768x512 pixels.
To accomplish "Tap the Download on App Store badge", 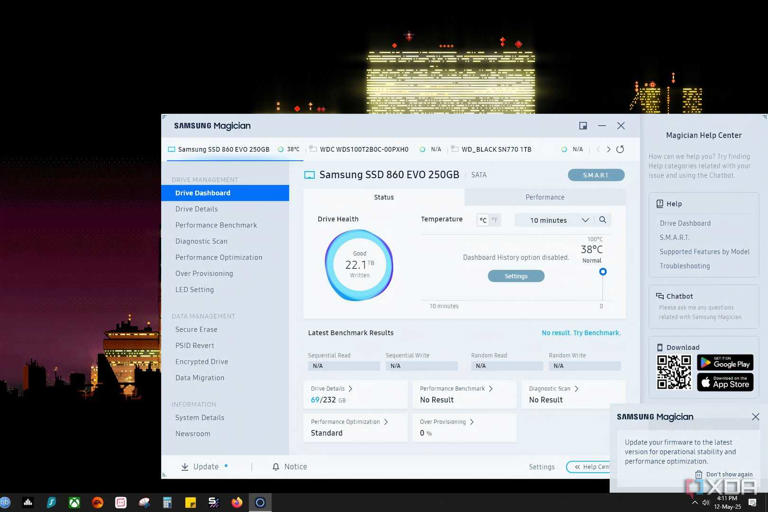I will click(x=725, y=382).
